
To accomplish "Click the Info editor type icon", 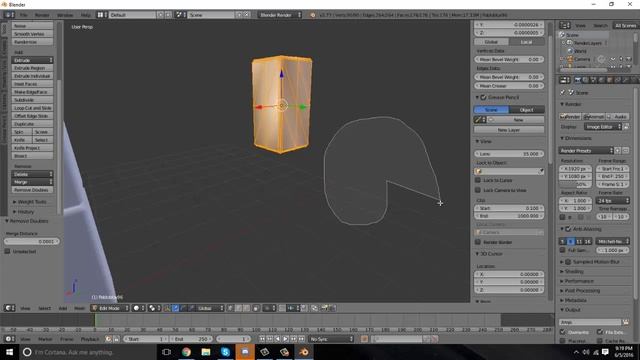I will point(9,15).
